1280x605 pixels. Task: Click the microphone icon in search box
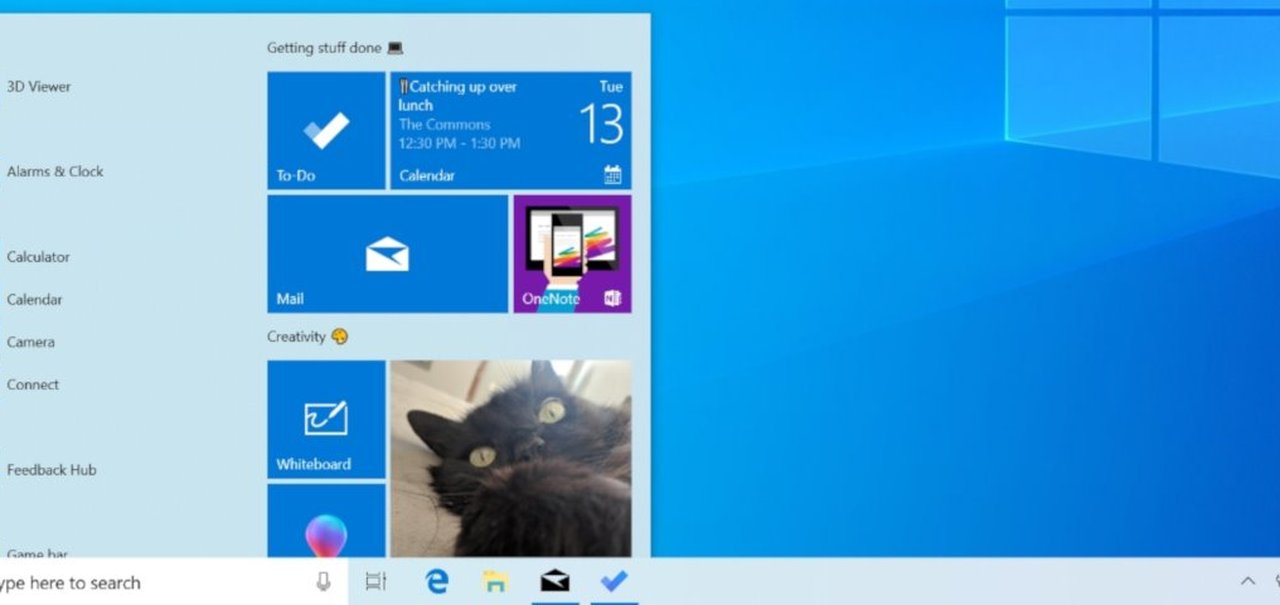click(323, 582)
